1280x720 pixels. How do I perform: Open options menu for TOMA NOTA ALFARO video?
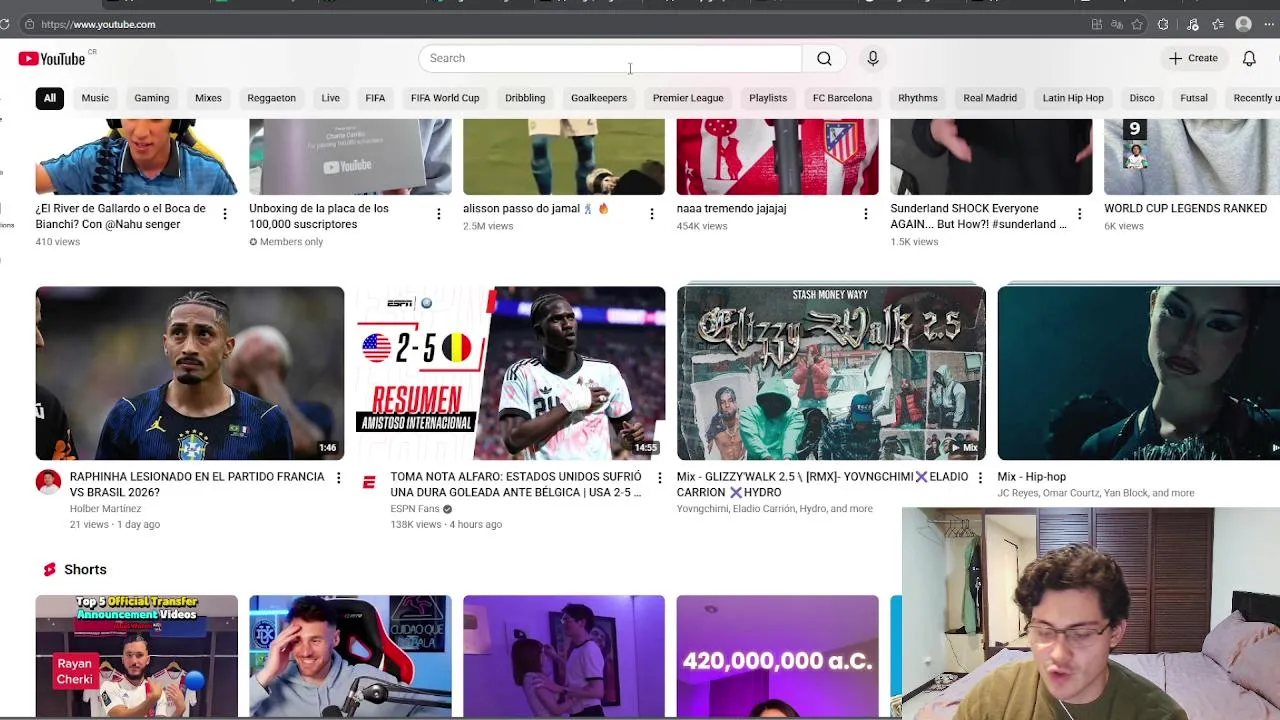[x=659, y=478]
